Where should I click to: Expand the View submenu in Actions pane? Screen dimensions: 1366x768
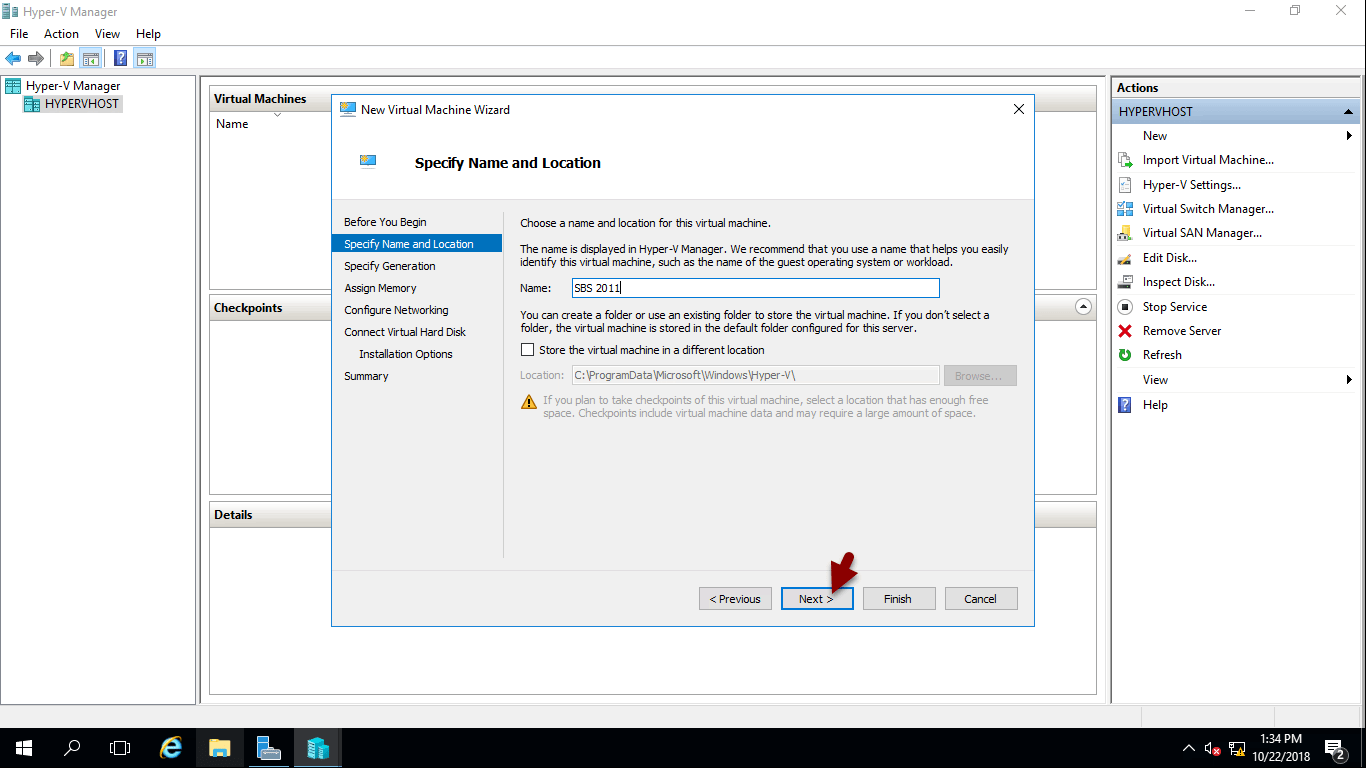tap(1235, 380)
